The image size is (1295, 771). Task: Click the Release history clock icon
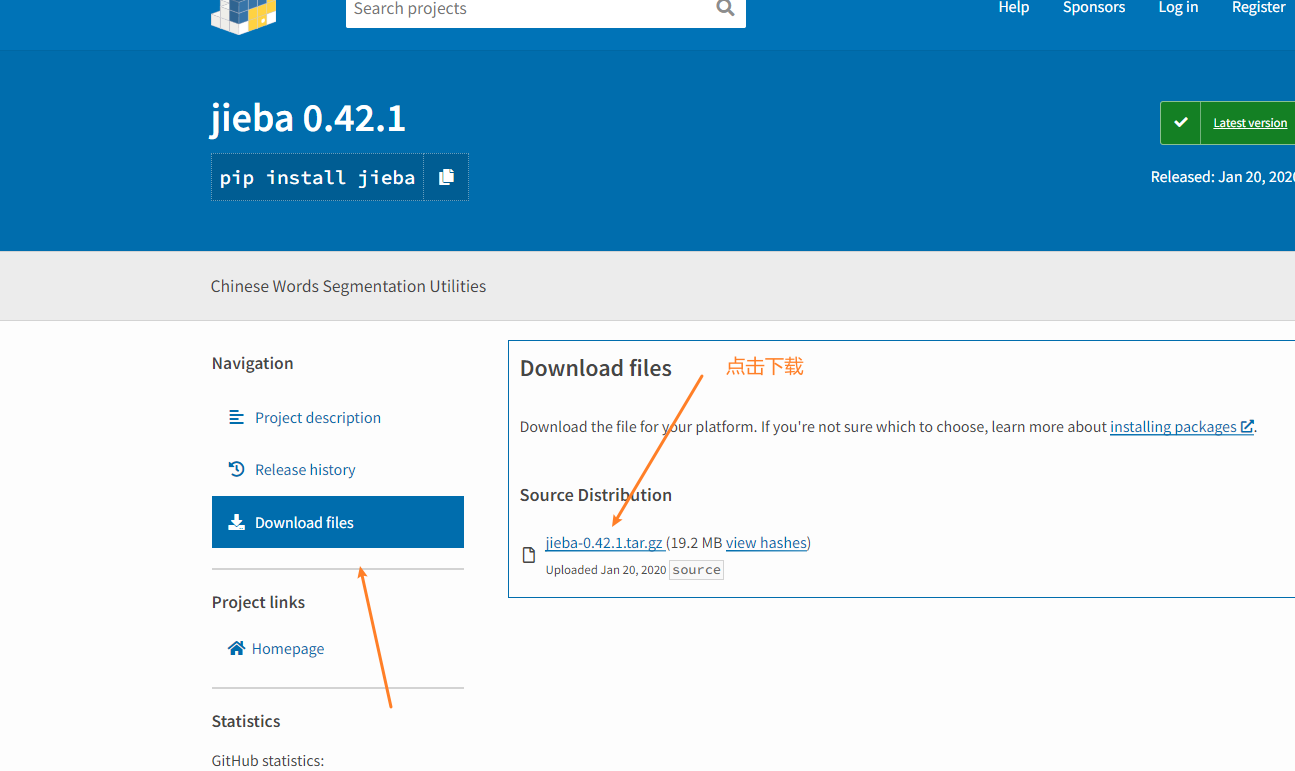[236, 469]
